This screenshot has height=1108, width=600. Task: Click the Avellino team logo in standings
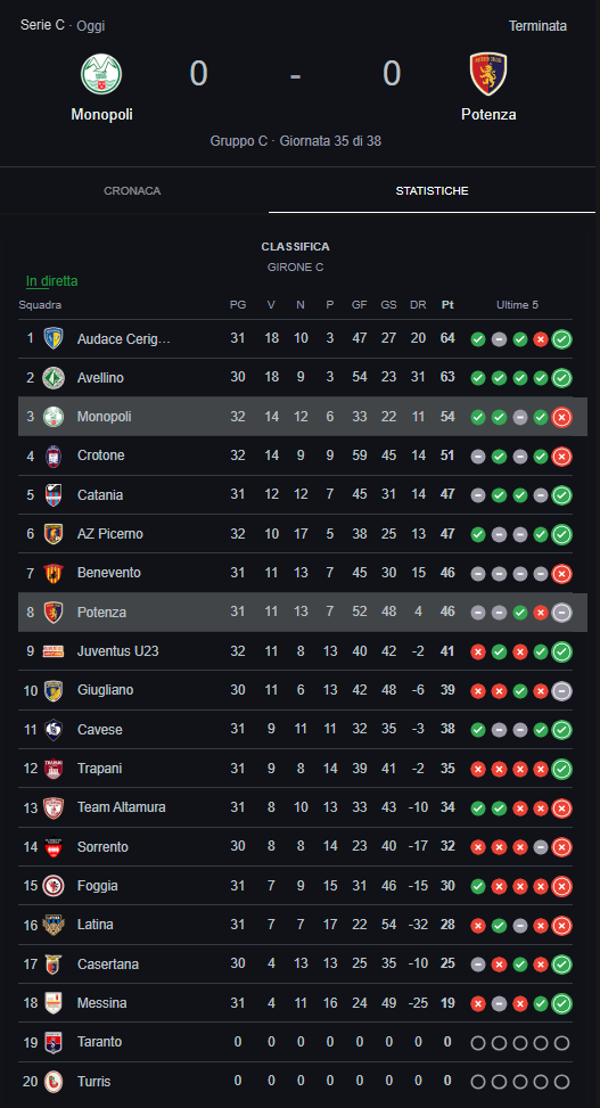coord(53,378)
